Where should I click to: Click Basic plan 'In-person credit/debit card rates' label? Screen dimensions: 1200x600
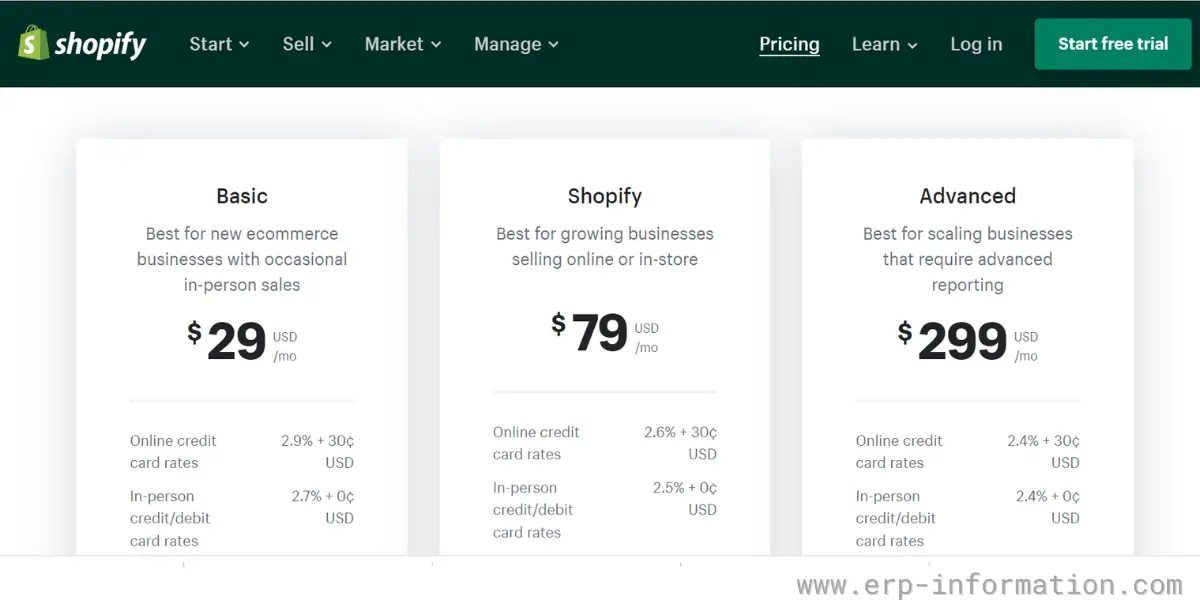point(170,518)
